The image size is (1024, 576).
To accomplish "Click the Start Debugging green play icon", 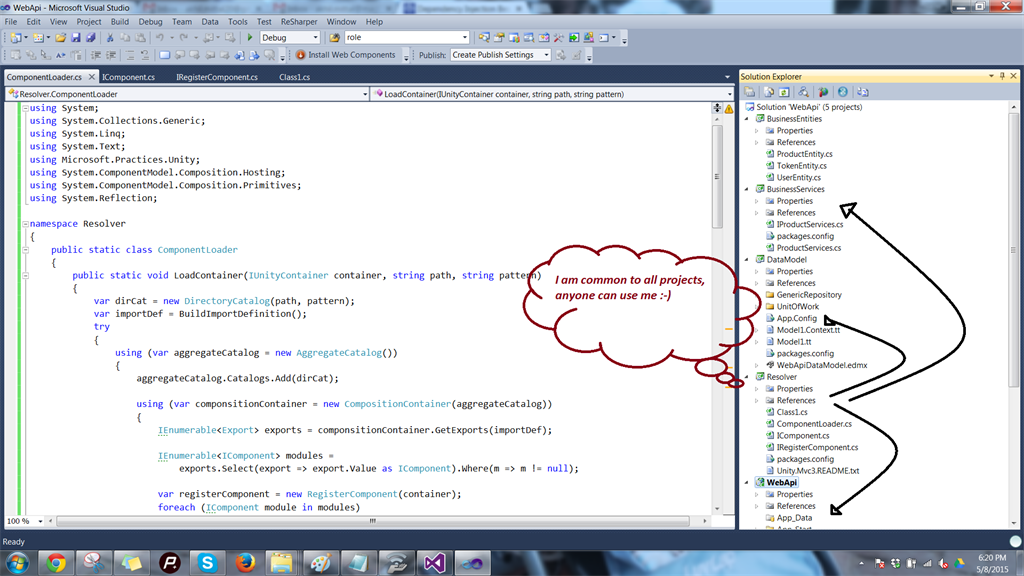I will [249, 38].
